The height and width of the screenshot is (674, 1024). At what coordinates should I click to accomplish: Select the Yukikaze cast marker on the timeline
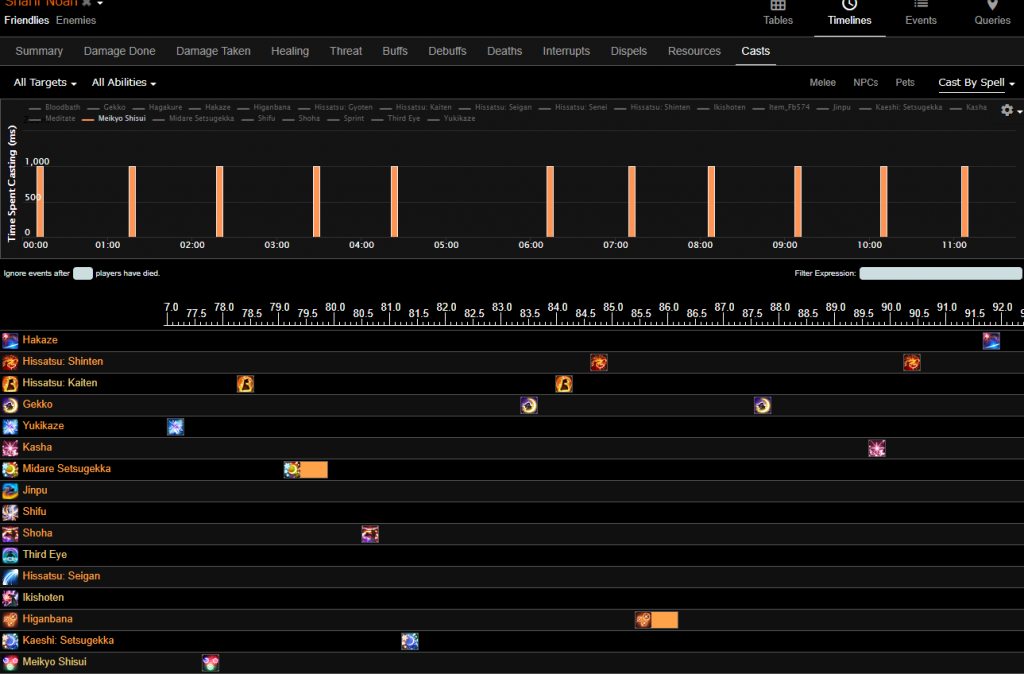(x=176, y=427)
